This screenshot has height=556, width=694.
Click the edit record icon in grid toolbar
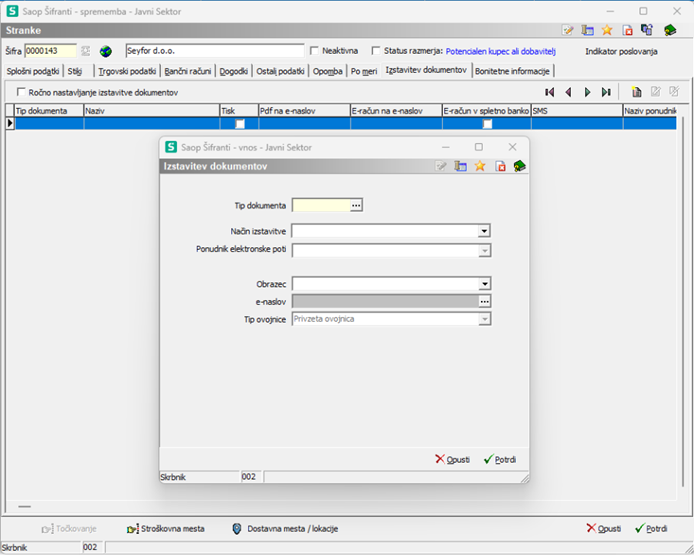(655, 92)
